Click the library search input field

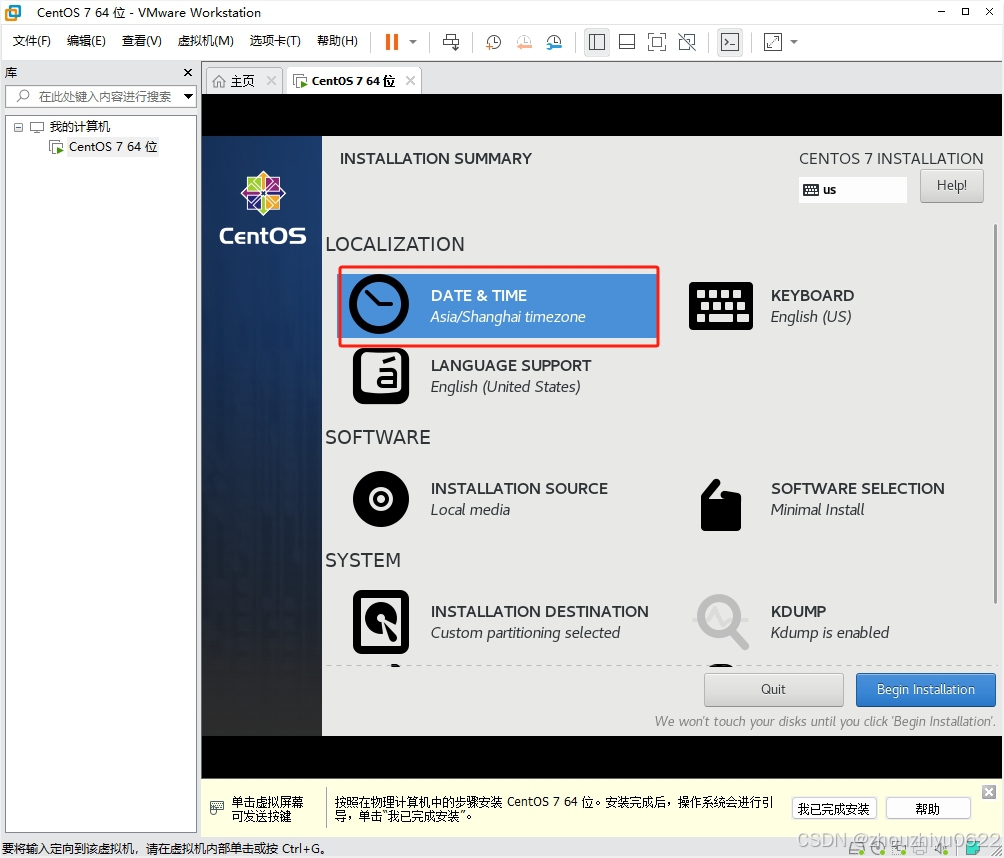(x=99, y=97)
